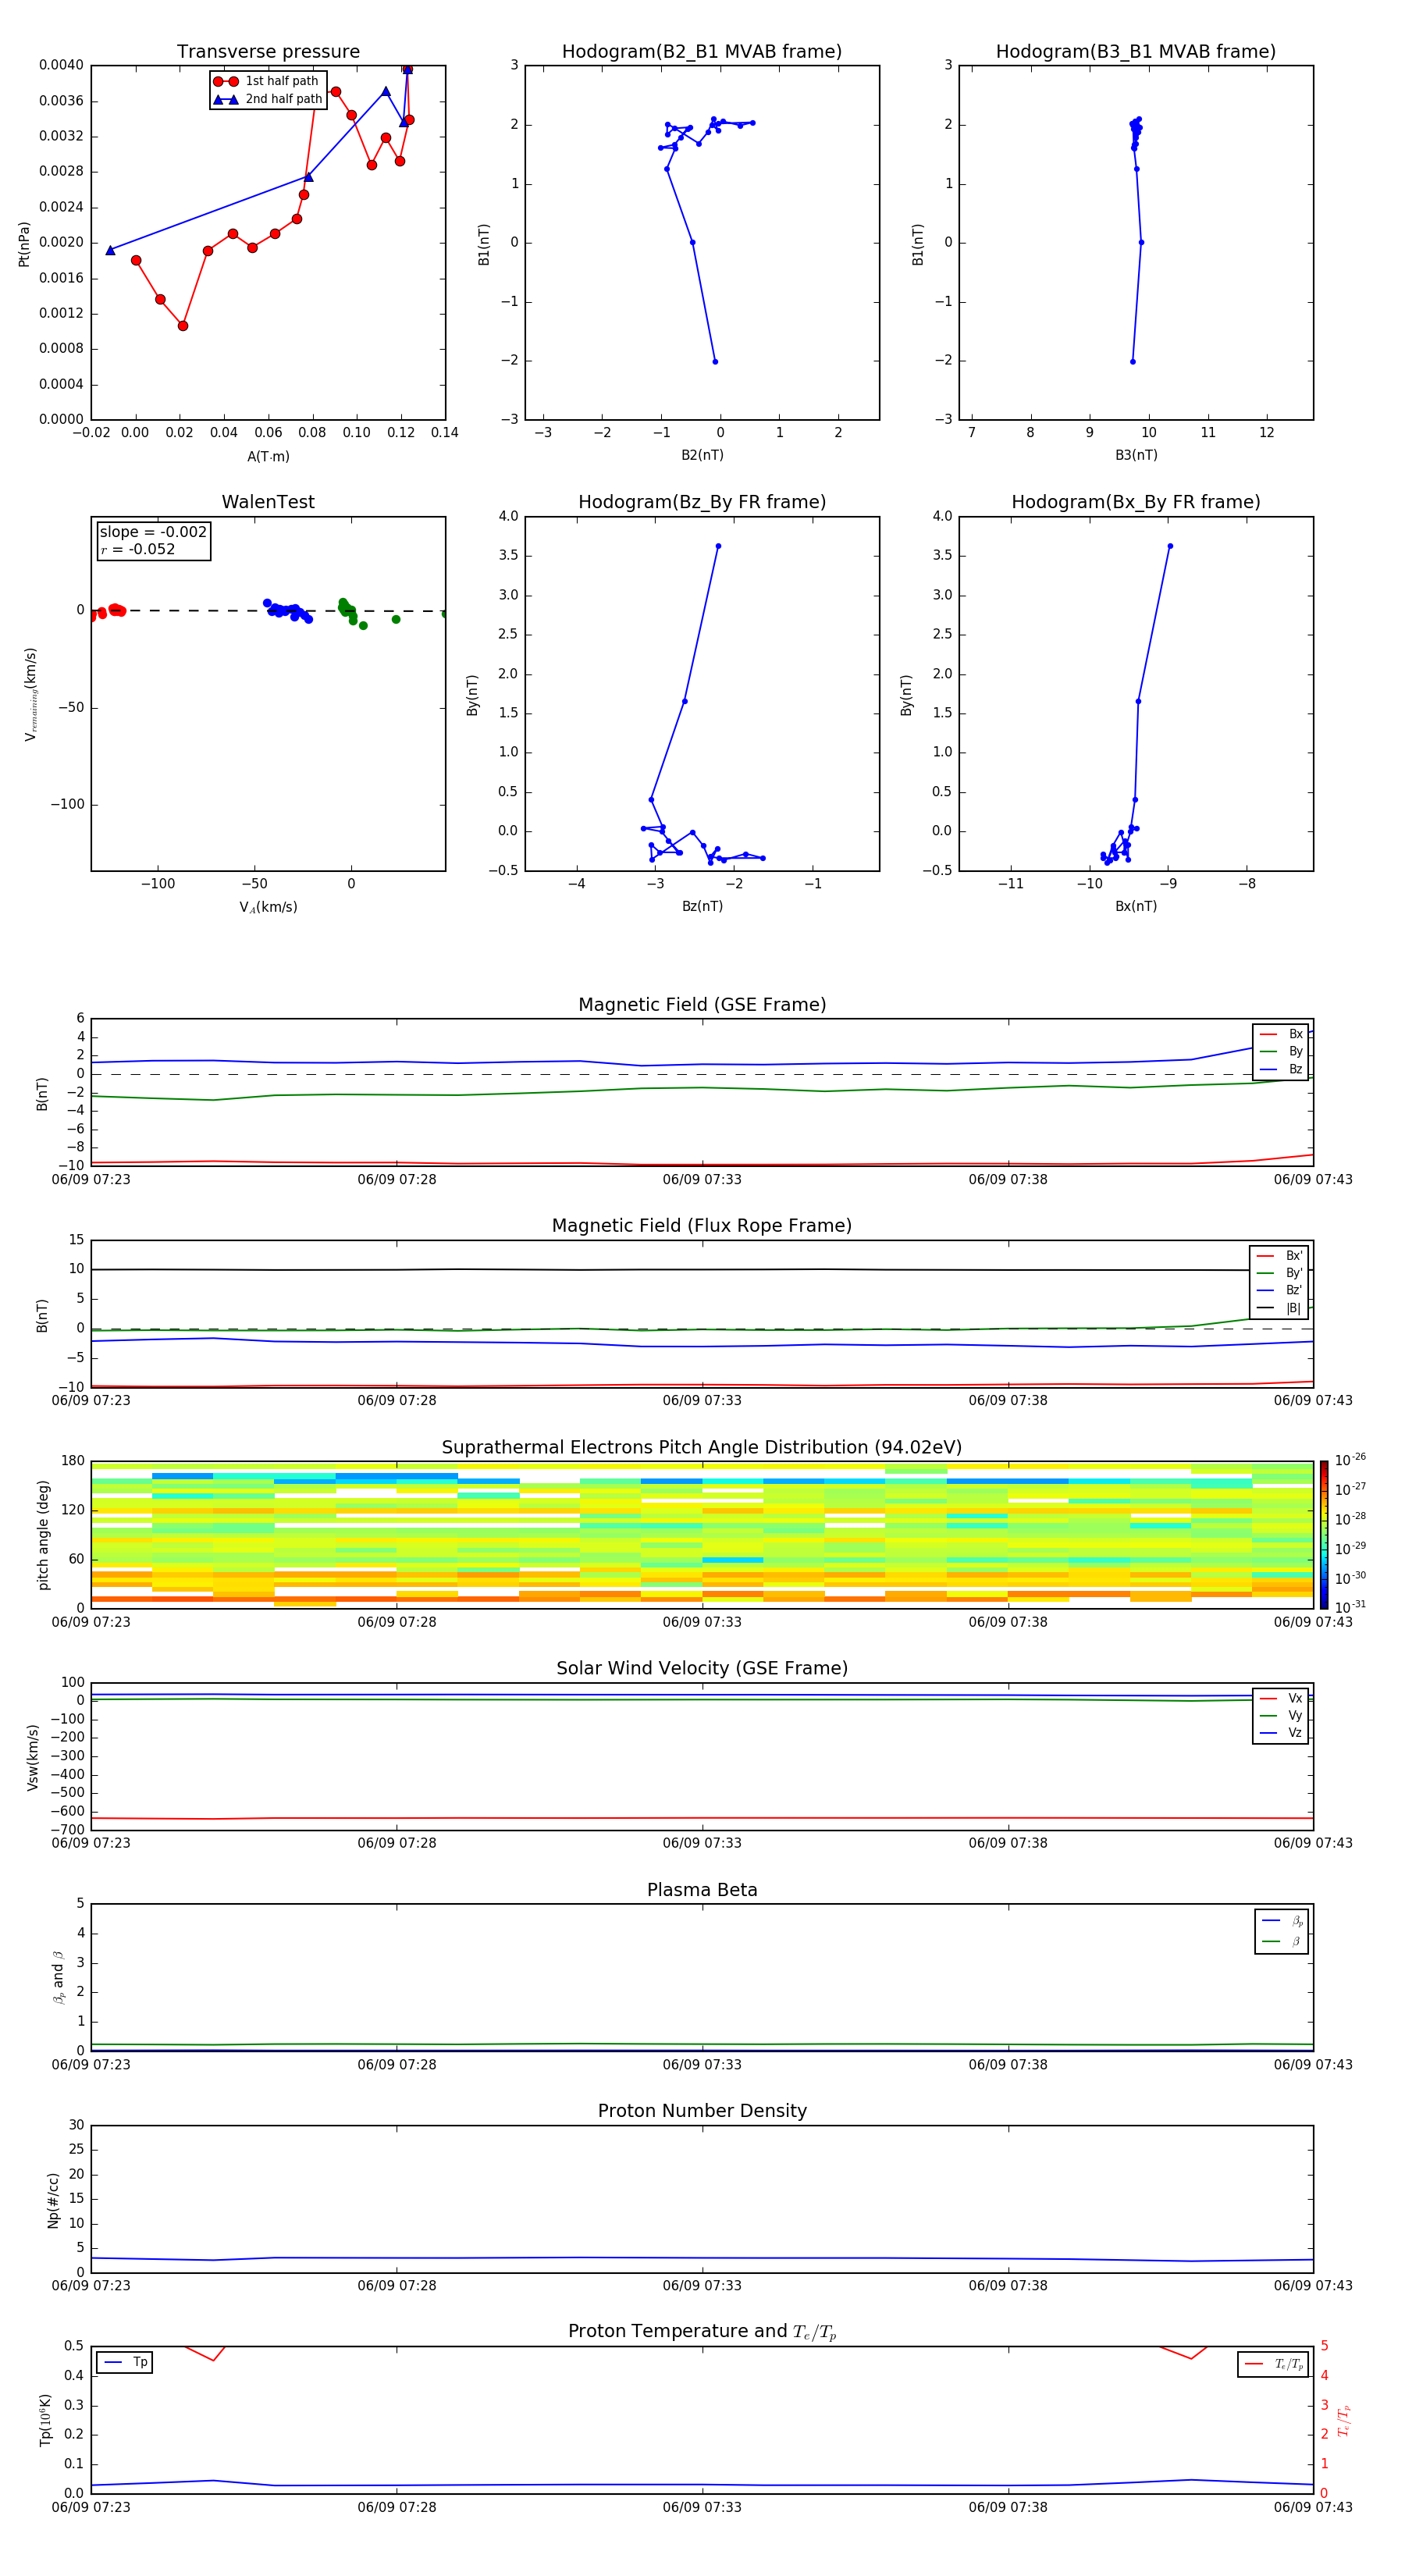Click the "WalenTest" plot title
The width and height of the screenshot is (1405, 2576).
268,502
